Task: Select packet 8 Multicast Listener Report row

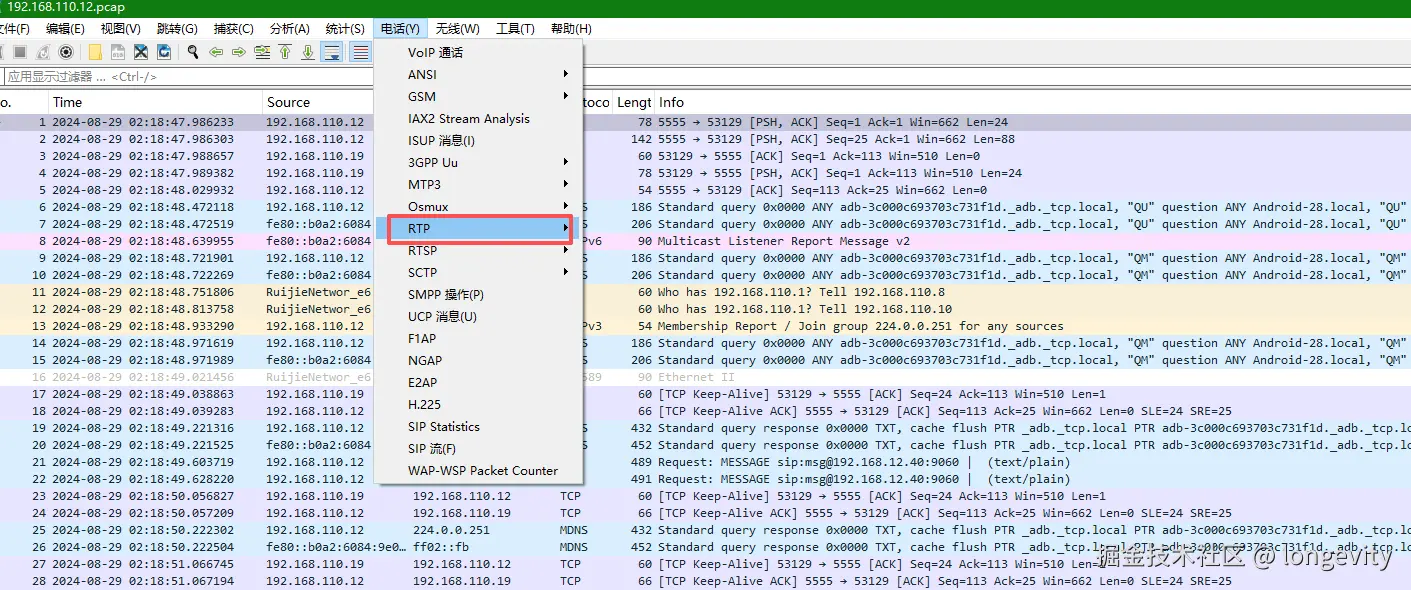Action: click(705, 241)
